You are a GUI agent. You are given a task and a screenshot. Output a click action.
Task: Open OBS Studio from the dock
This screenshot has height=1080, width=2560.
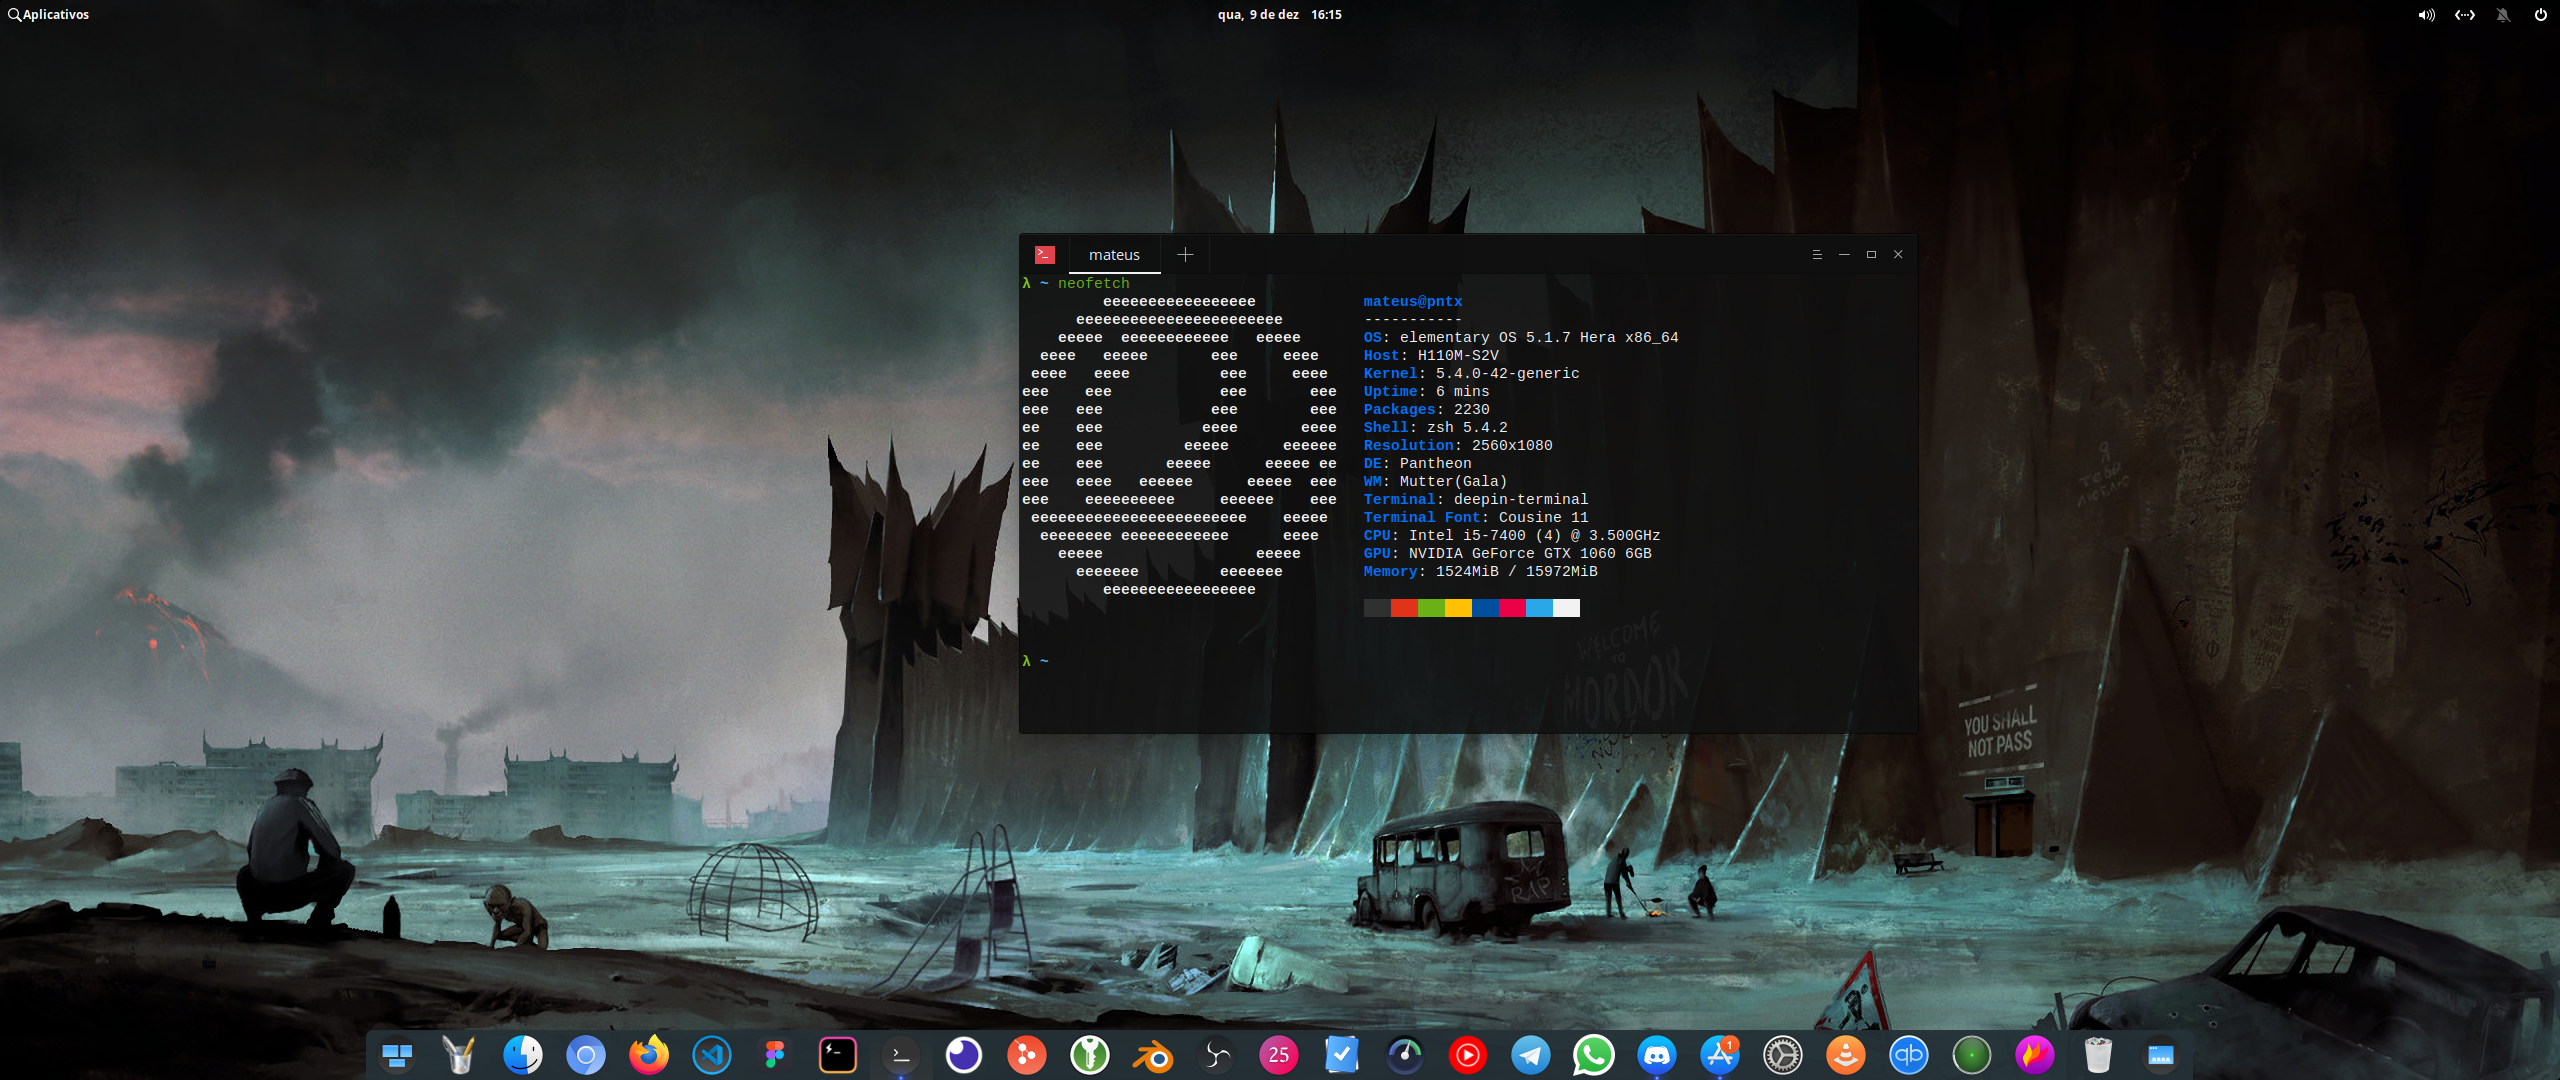pos(1216,1055)
